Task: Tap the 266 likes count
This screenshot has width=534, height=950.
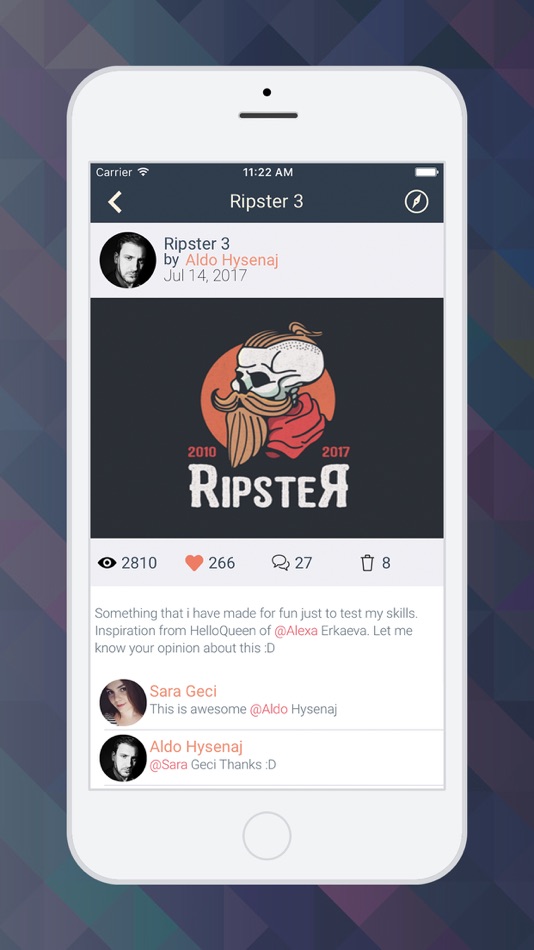Action: click(x=222, y=563)
